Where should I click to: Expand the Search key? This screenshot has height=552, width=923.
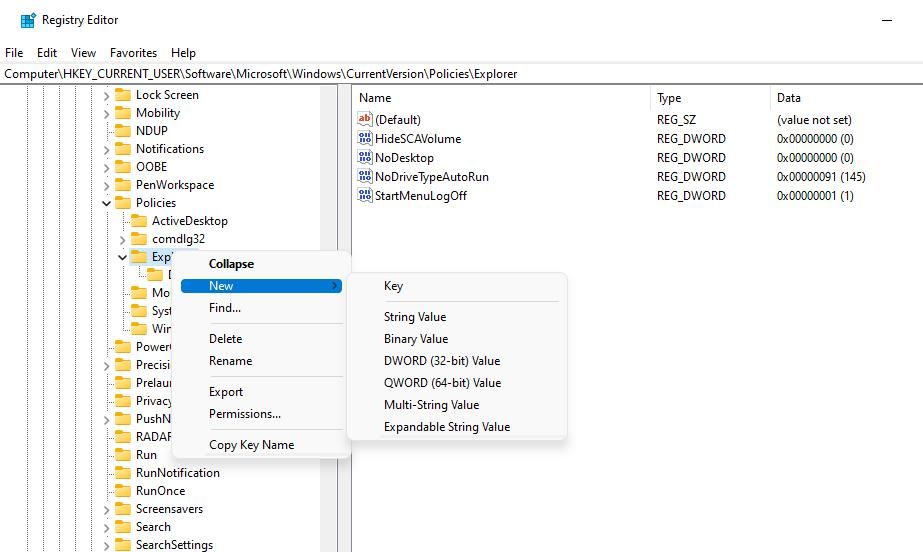coord(107,527)
